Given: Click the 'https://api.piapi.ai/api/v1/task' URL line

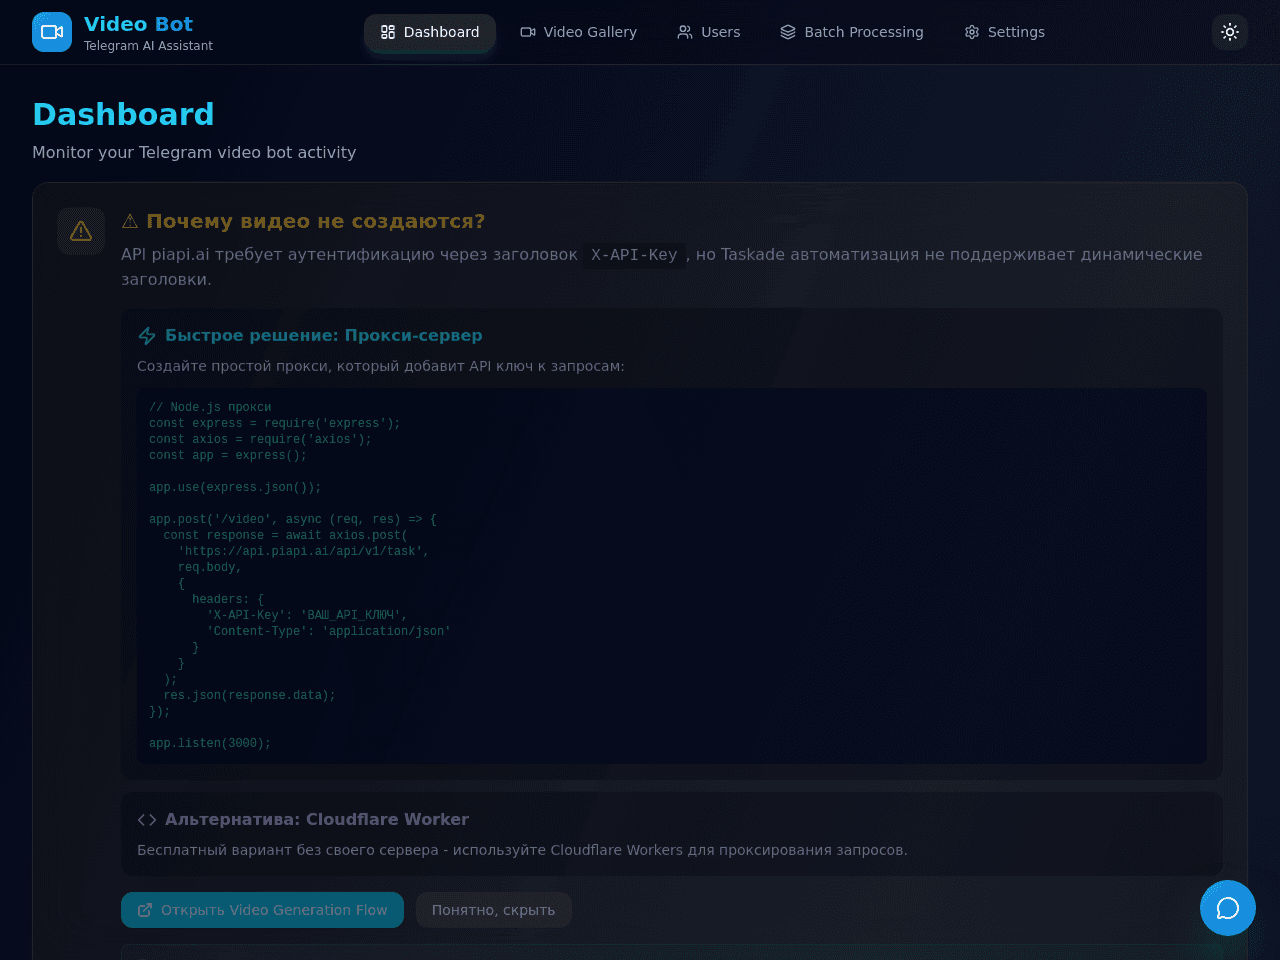Looking at the screenshot, I should 303,552.
